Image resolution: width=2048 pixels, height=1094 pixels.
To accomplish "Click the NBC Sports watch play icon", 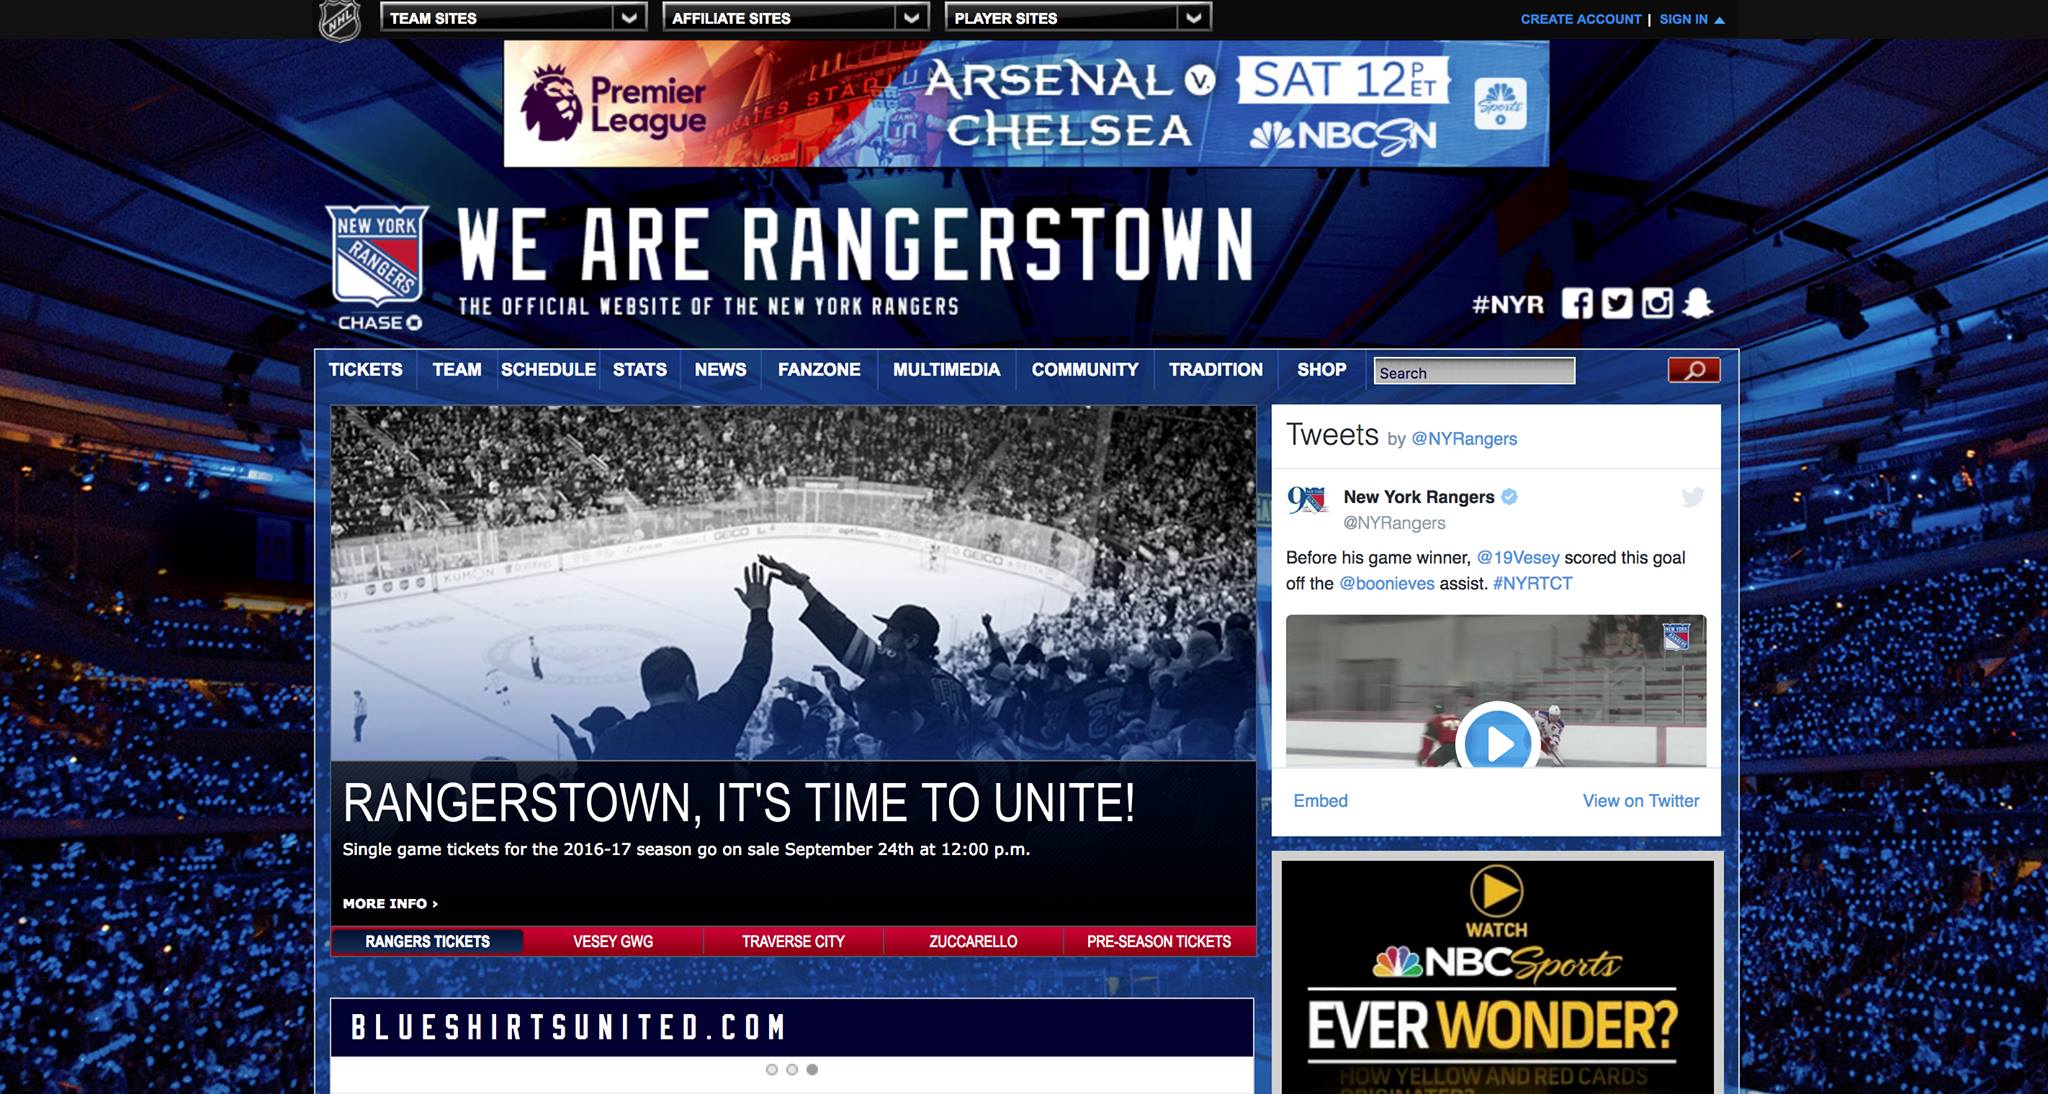I will [x=1497, y=890].
